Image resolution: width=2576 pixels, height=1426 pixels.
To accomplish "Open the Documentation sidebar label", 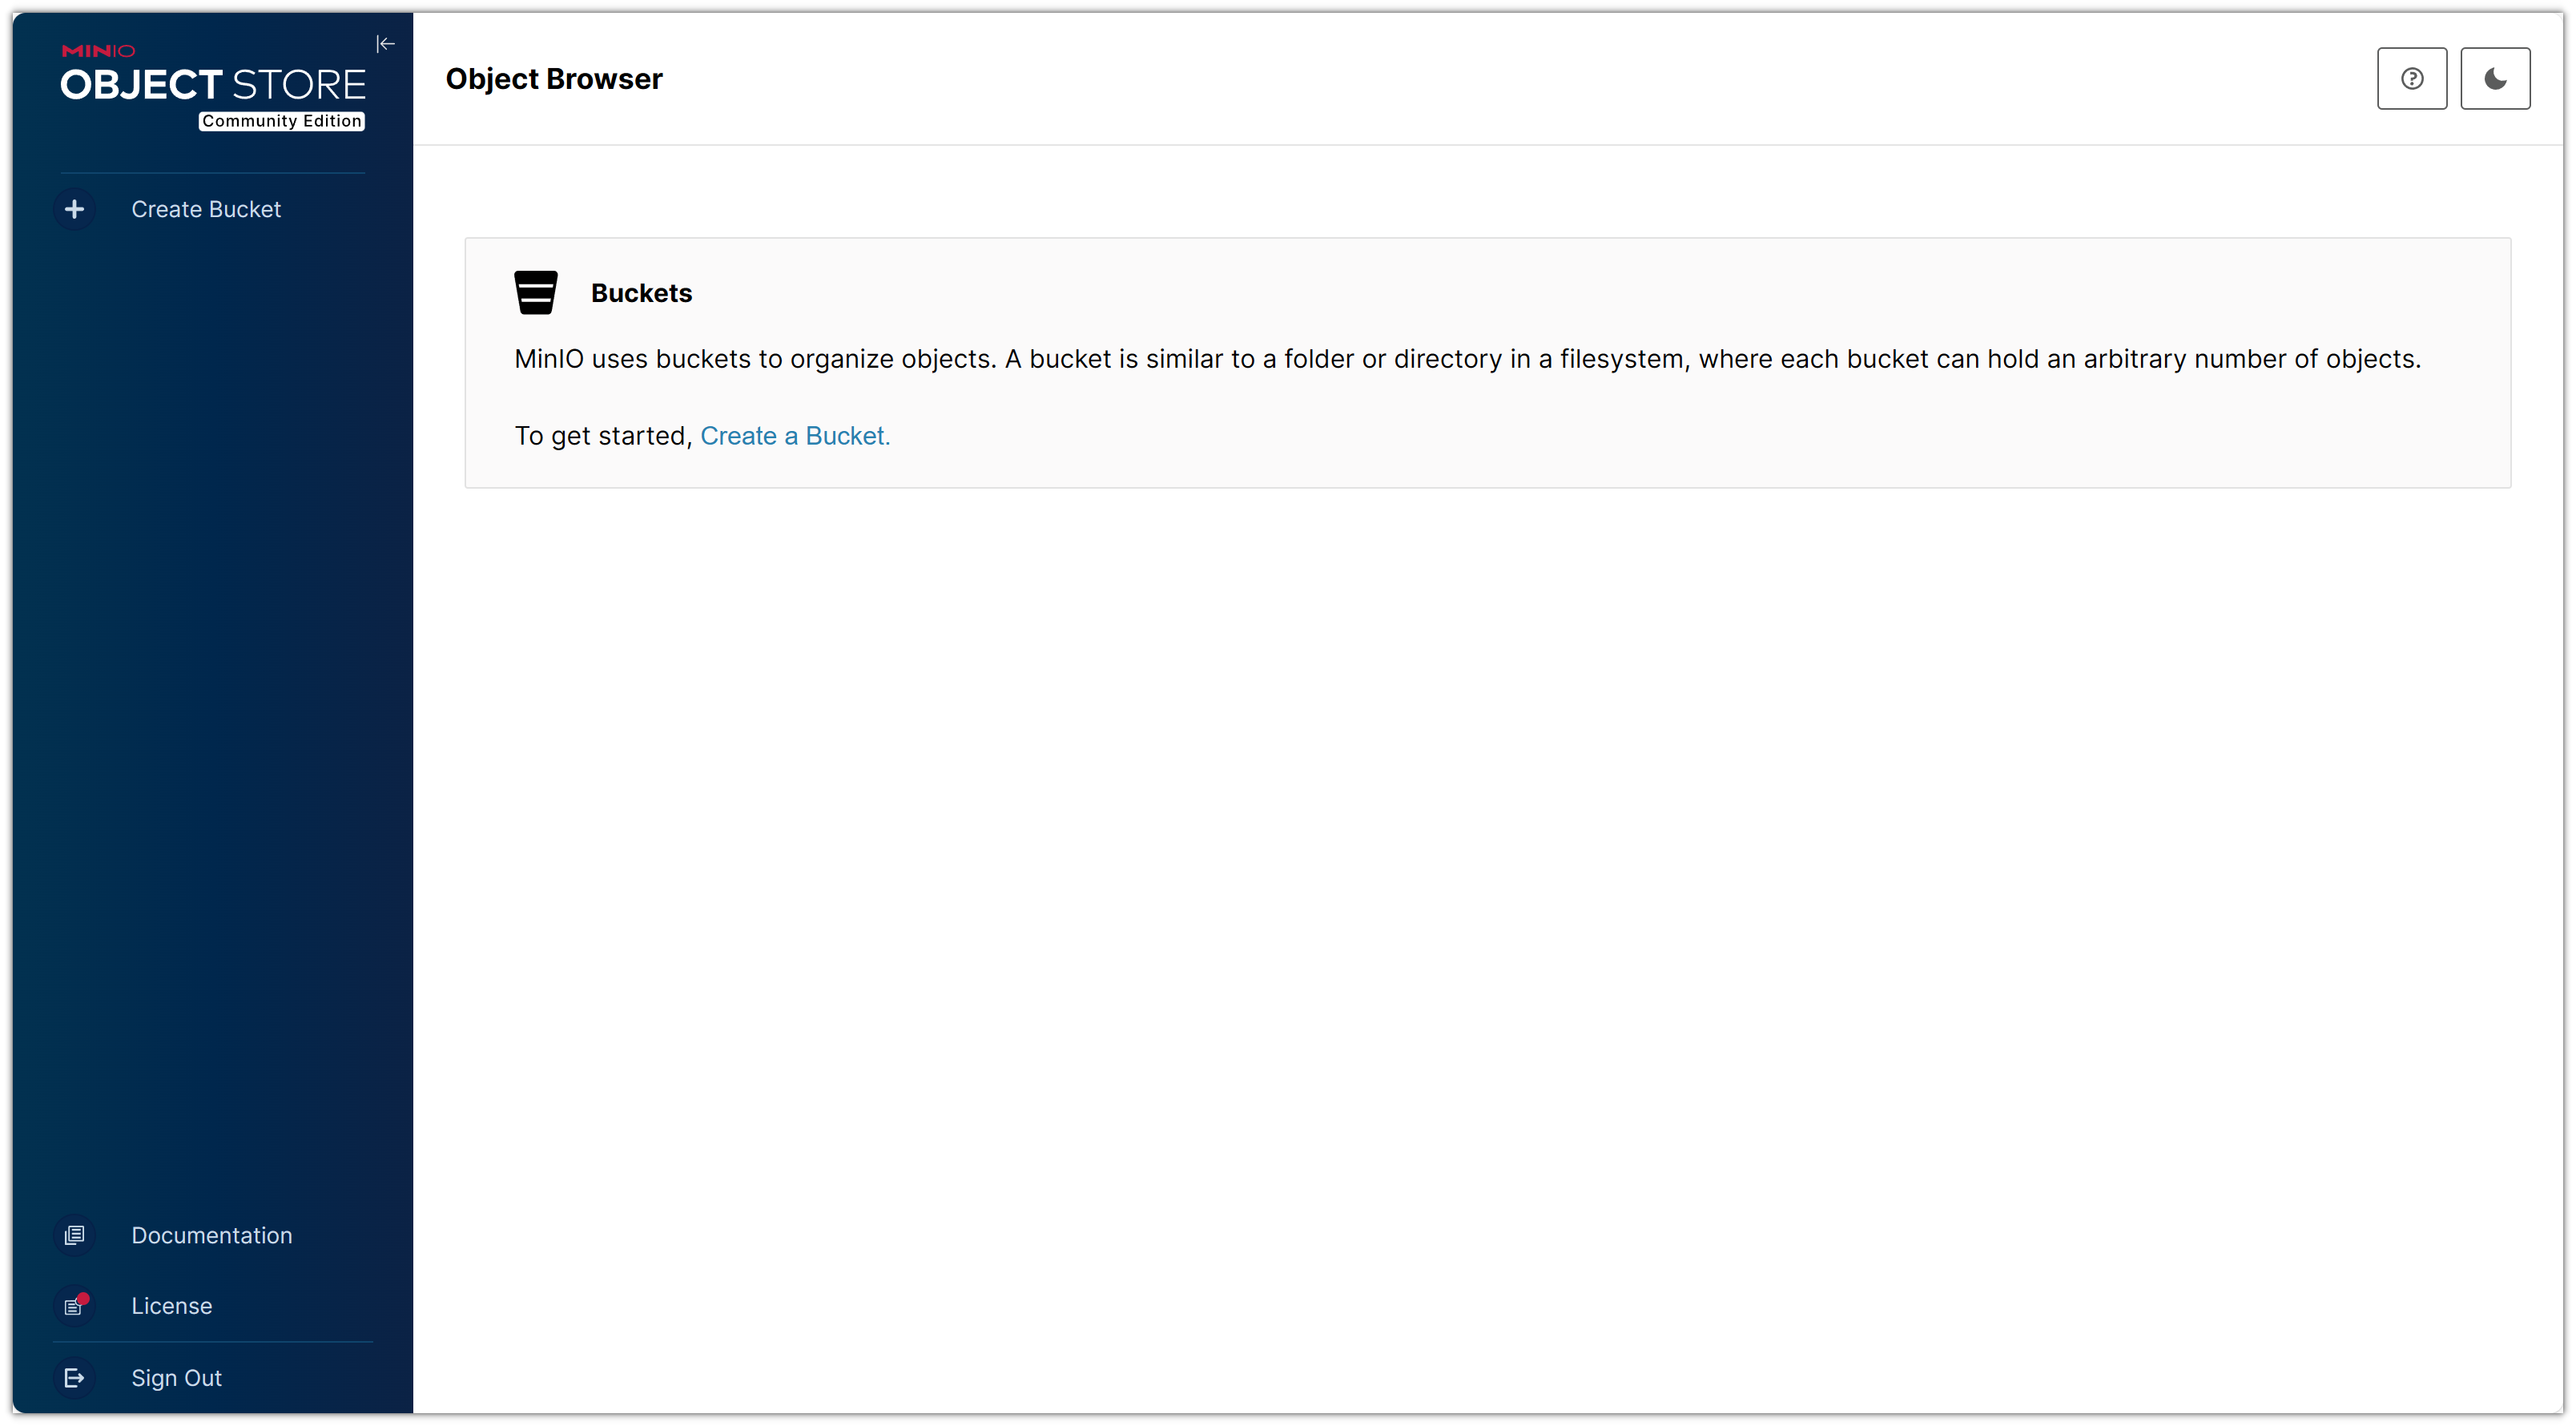I will 212,1235.
